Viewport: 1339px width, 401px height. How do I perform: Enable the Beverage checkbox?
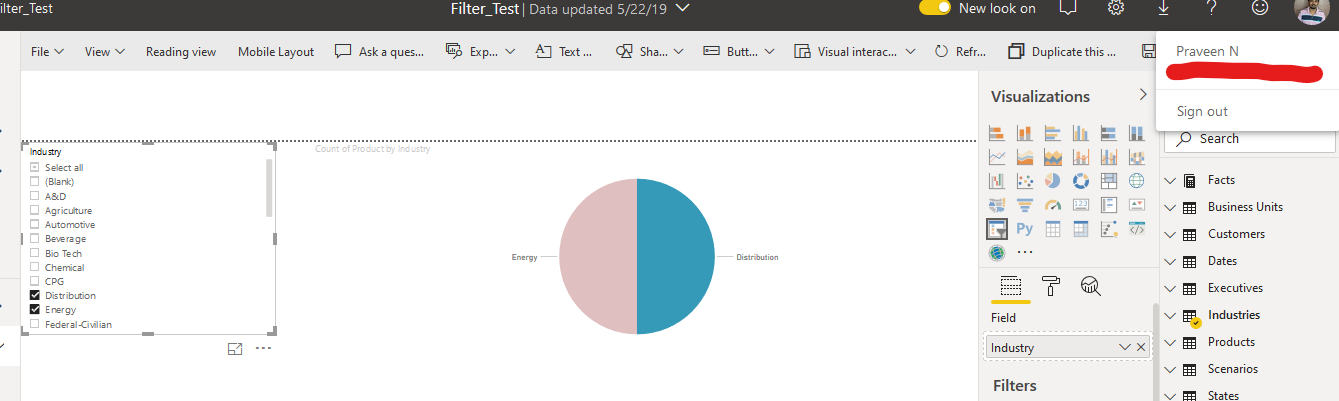[x=35, y=239]
